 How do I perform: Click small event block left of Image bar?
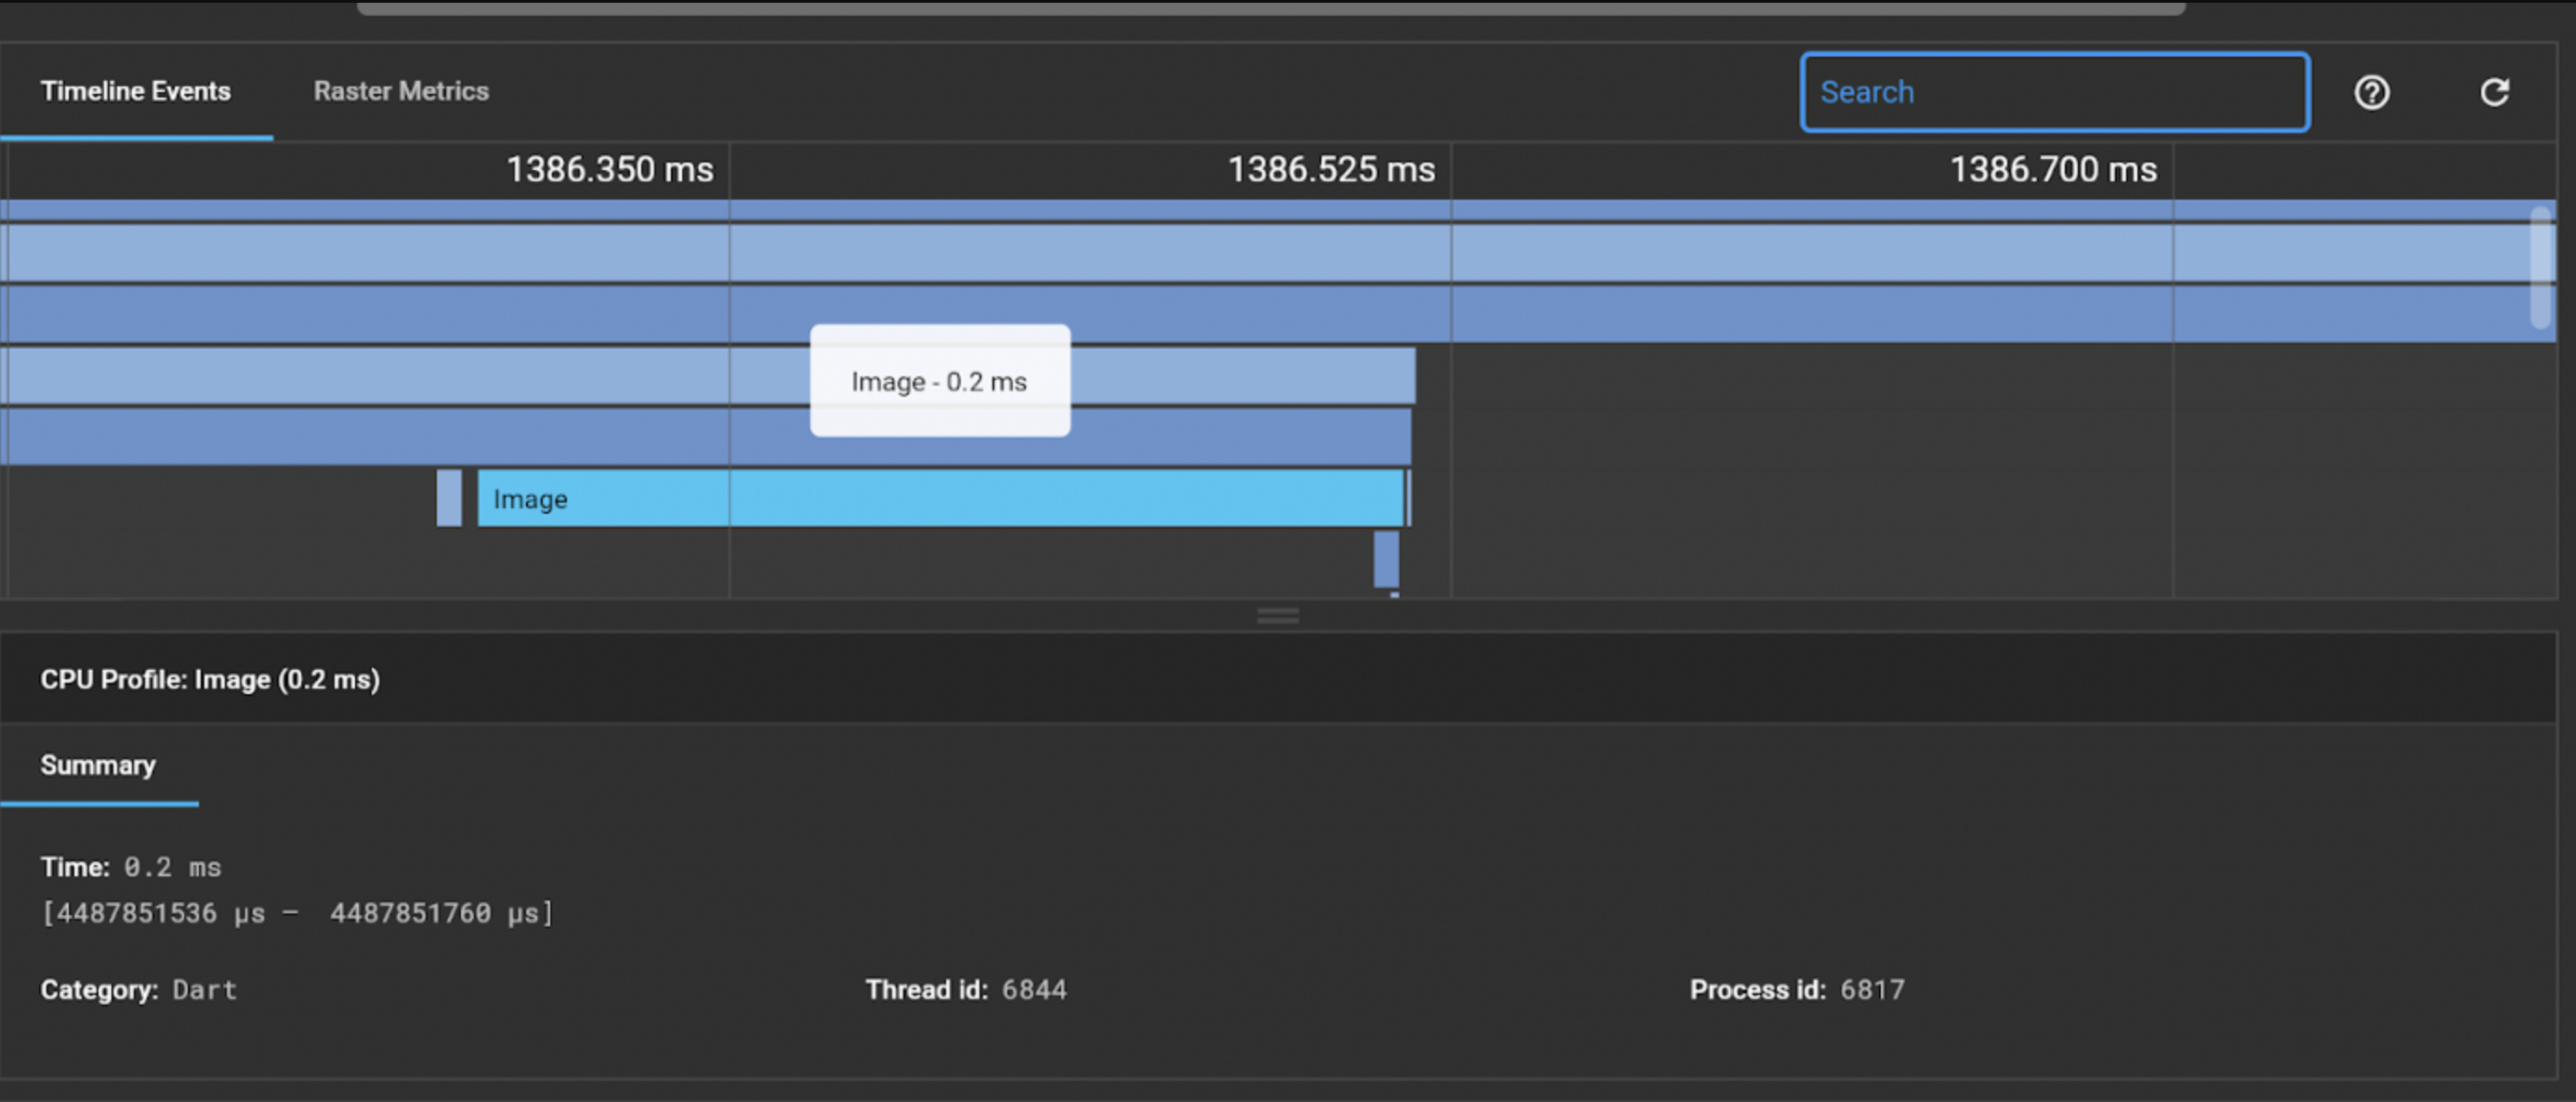tap(449, 498)
